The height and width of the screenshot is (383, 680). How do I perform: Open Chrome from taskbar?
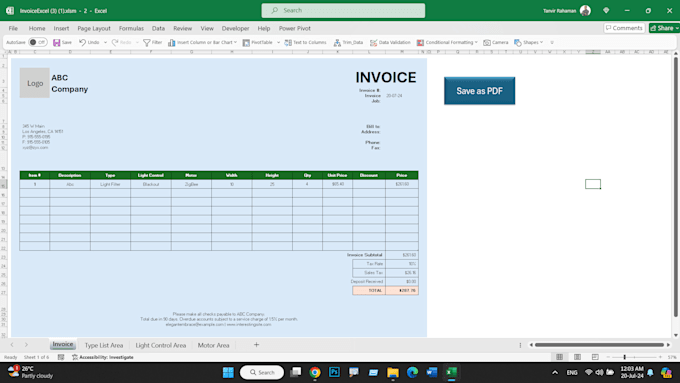coord(315,372)
